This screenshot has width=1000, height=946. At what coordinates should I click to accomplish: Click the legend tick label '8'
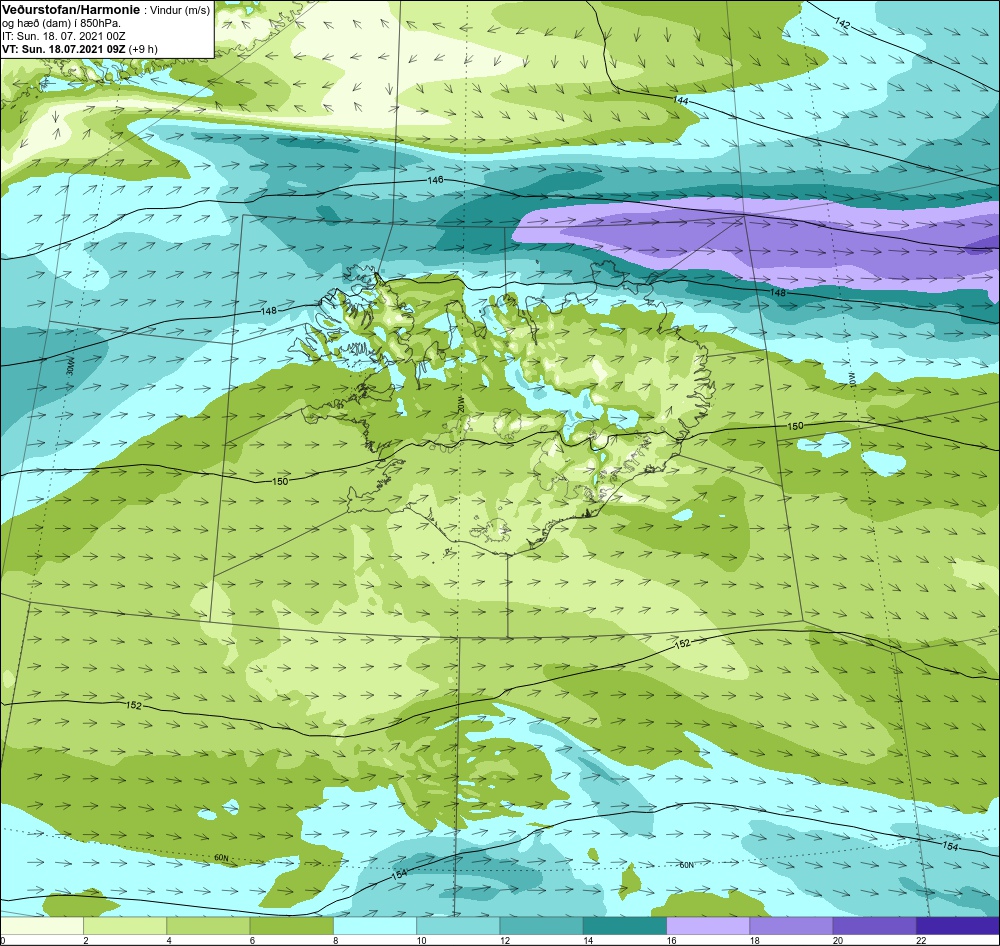335,940
